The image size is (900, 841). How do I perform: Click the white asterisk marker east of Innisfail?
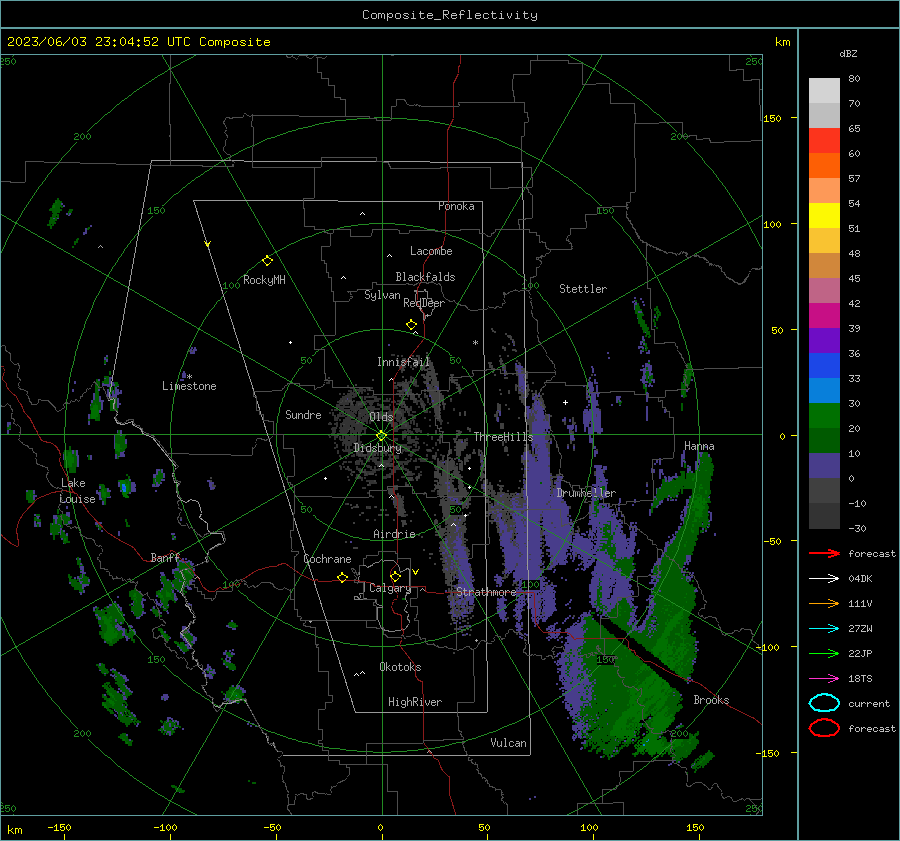(475, 343)
